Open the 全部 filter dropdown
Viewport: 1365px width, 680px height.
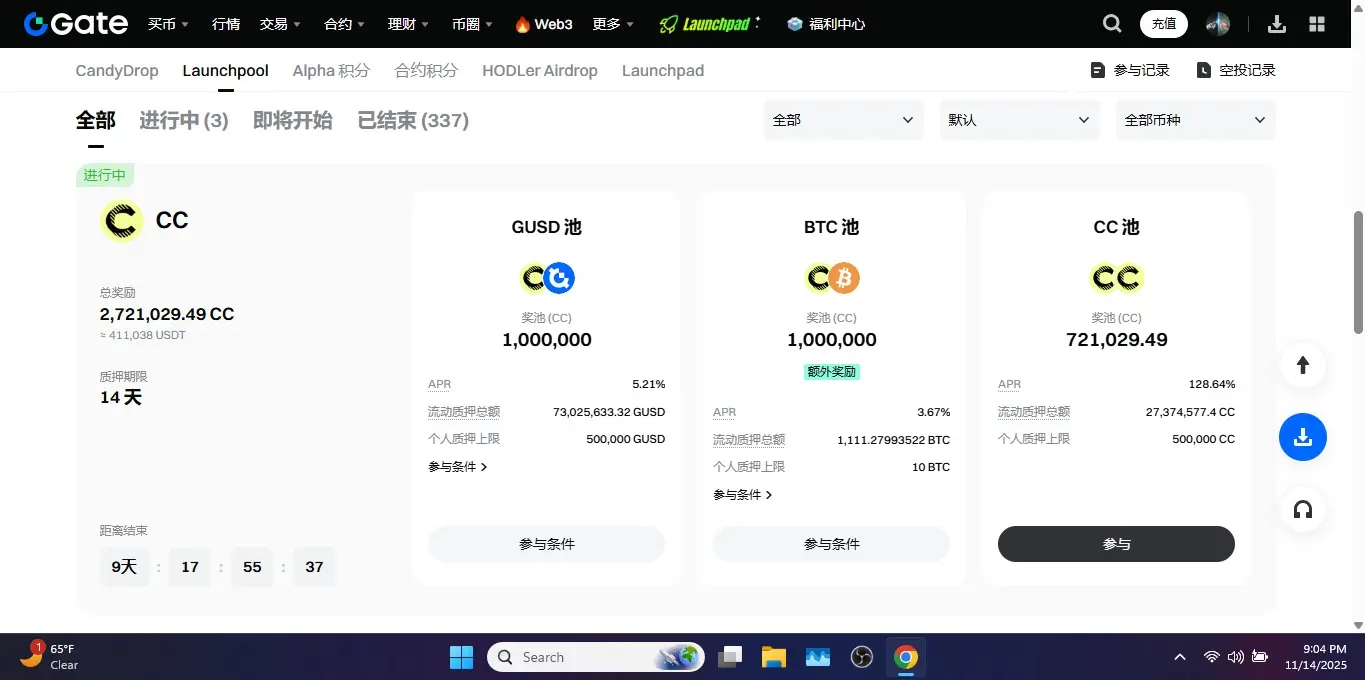click(843, 120)
